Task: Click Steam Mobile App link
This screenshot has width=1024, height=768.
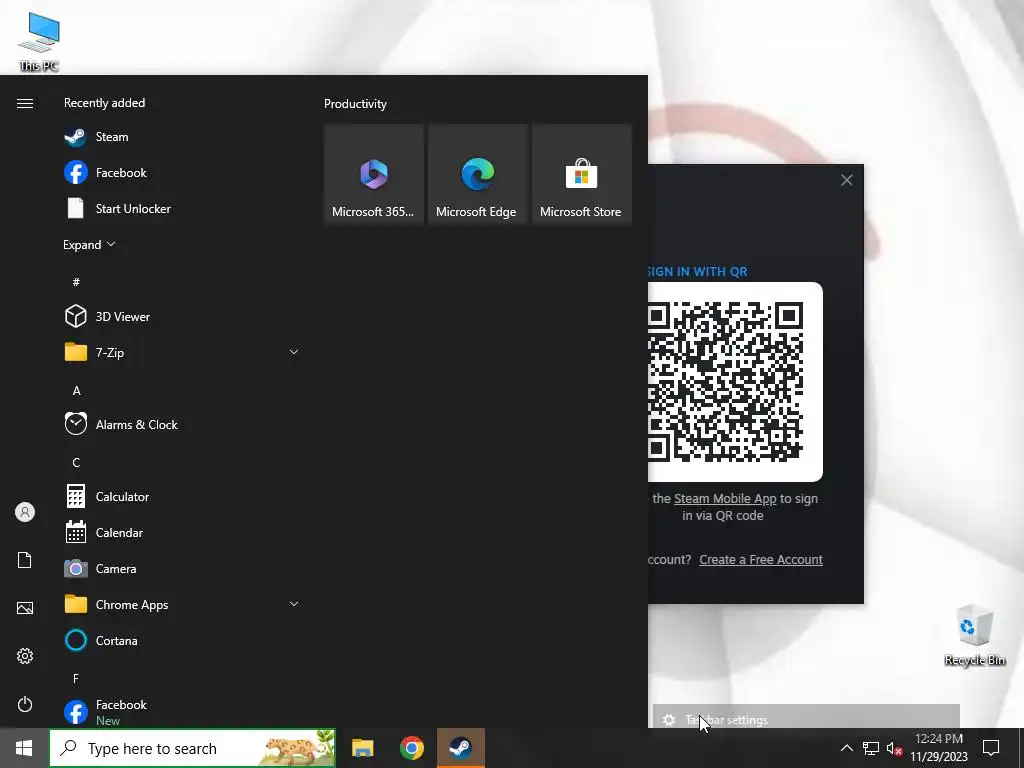Action: pyautogui.click(x=725, y=498)
